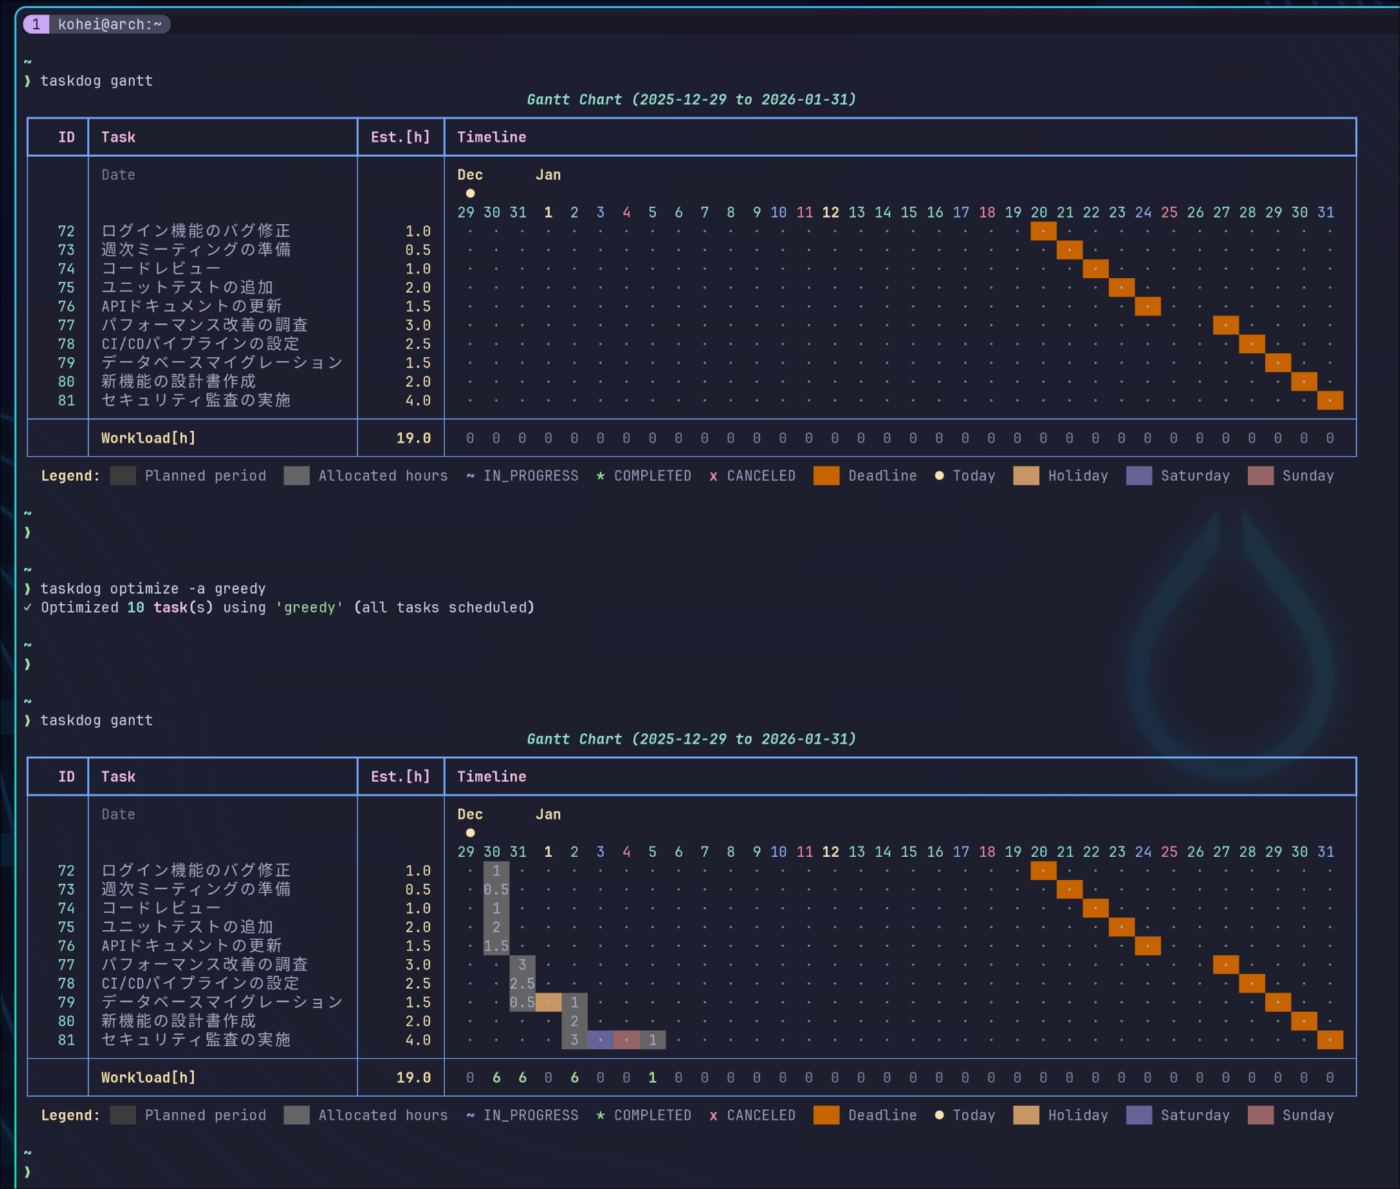1400x1189 pixels.
Task: Click the second Gantt Chart title with date range
Action: (691, 739)
